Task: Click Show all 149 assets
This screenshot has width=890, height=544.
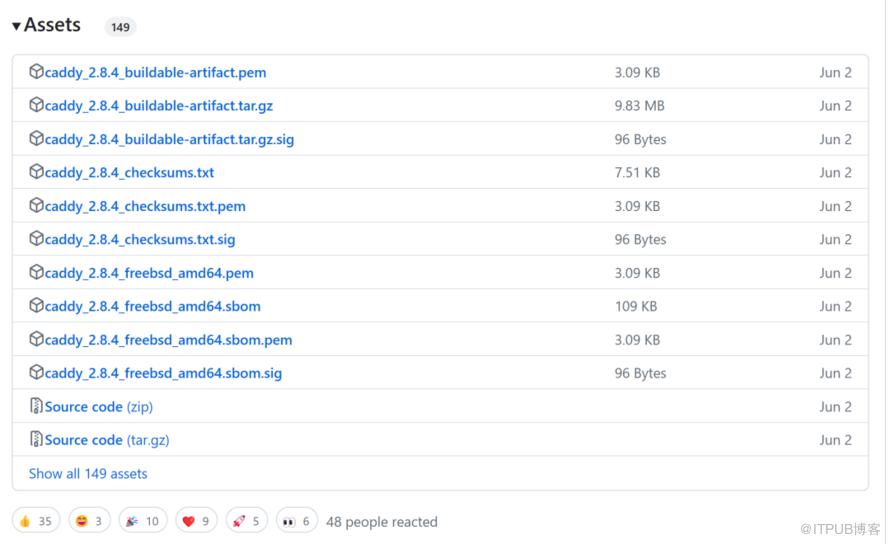Action: click(x=88, y=474)
